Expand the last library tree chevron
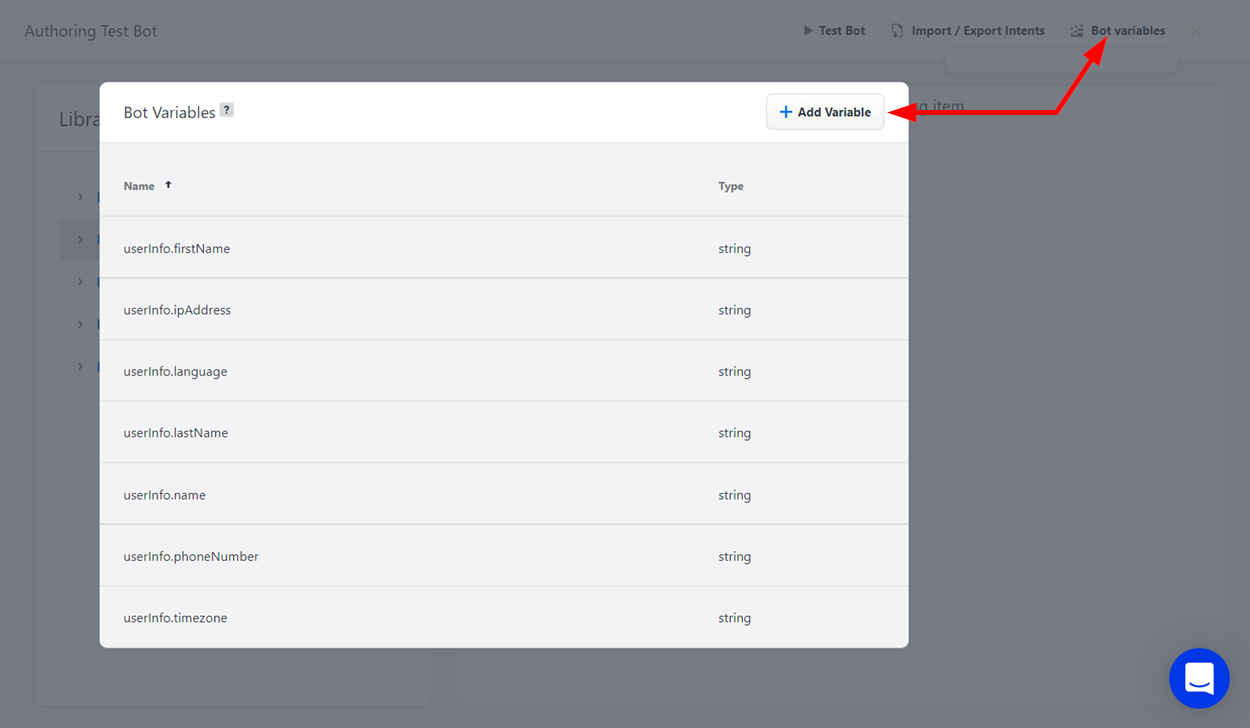This screenshot has height=728, width=1250. [81, 367]
